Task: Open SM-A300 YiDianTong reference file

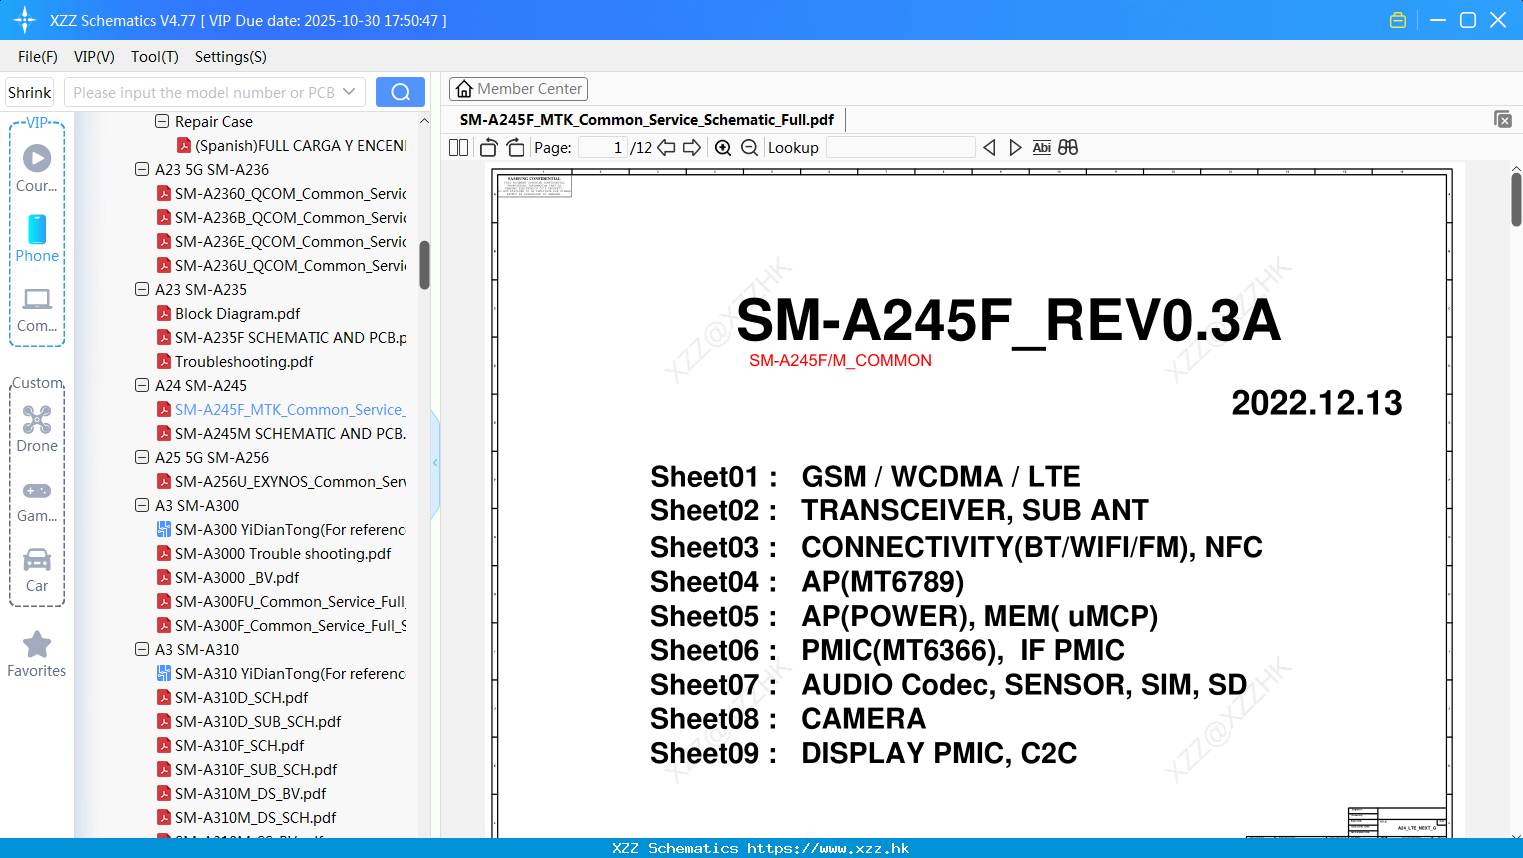Action: pos(281,529)
